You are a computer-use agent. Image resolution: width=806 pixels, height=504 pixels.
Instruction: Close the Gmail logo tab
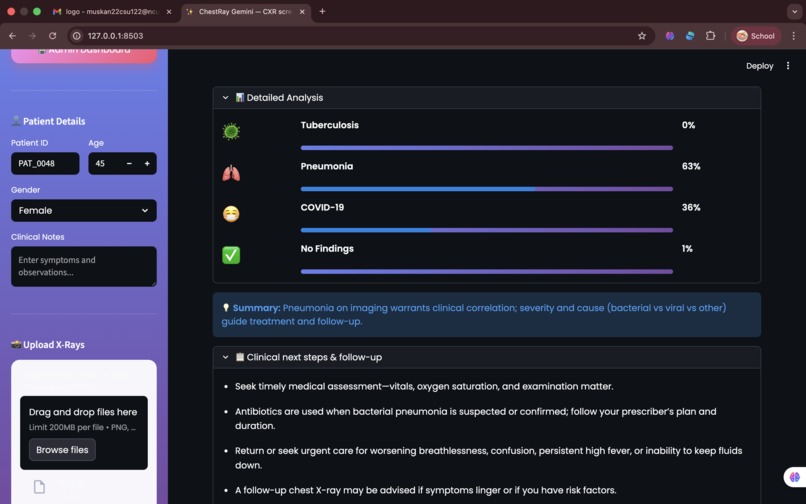coord(169,11)
